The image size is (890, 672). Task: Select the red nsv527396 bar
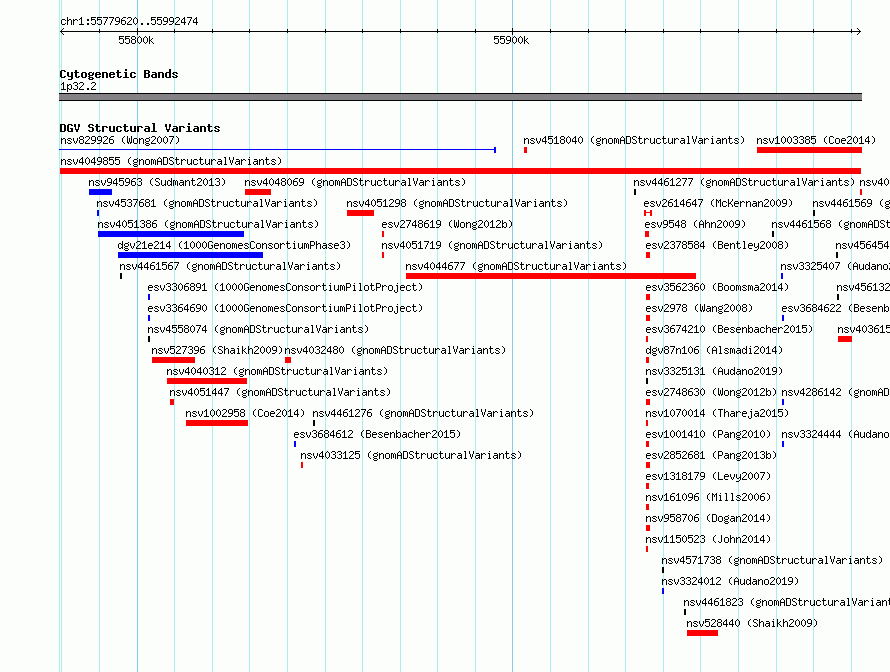coord(174,360)
